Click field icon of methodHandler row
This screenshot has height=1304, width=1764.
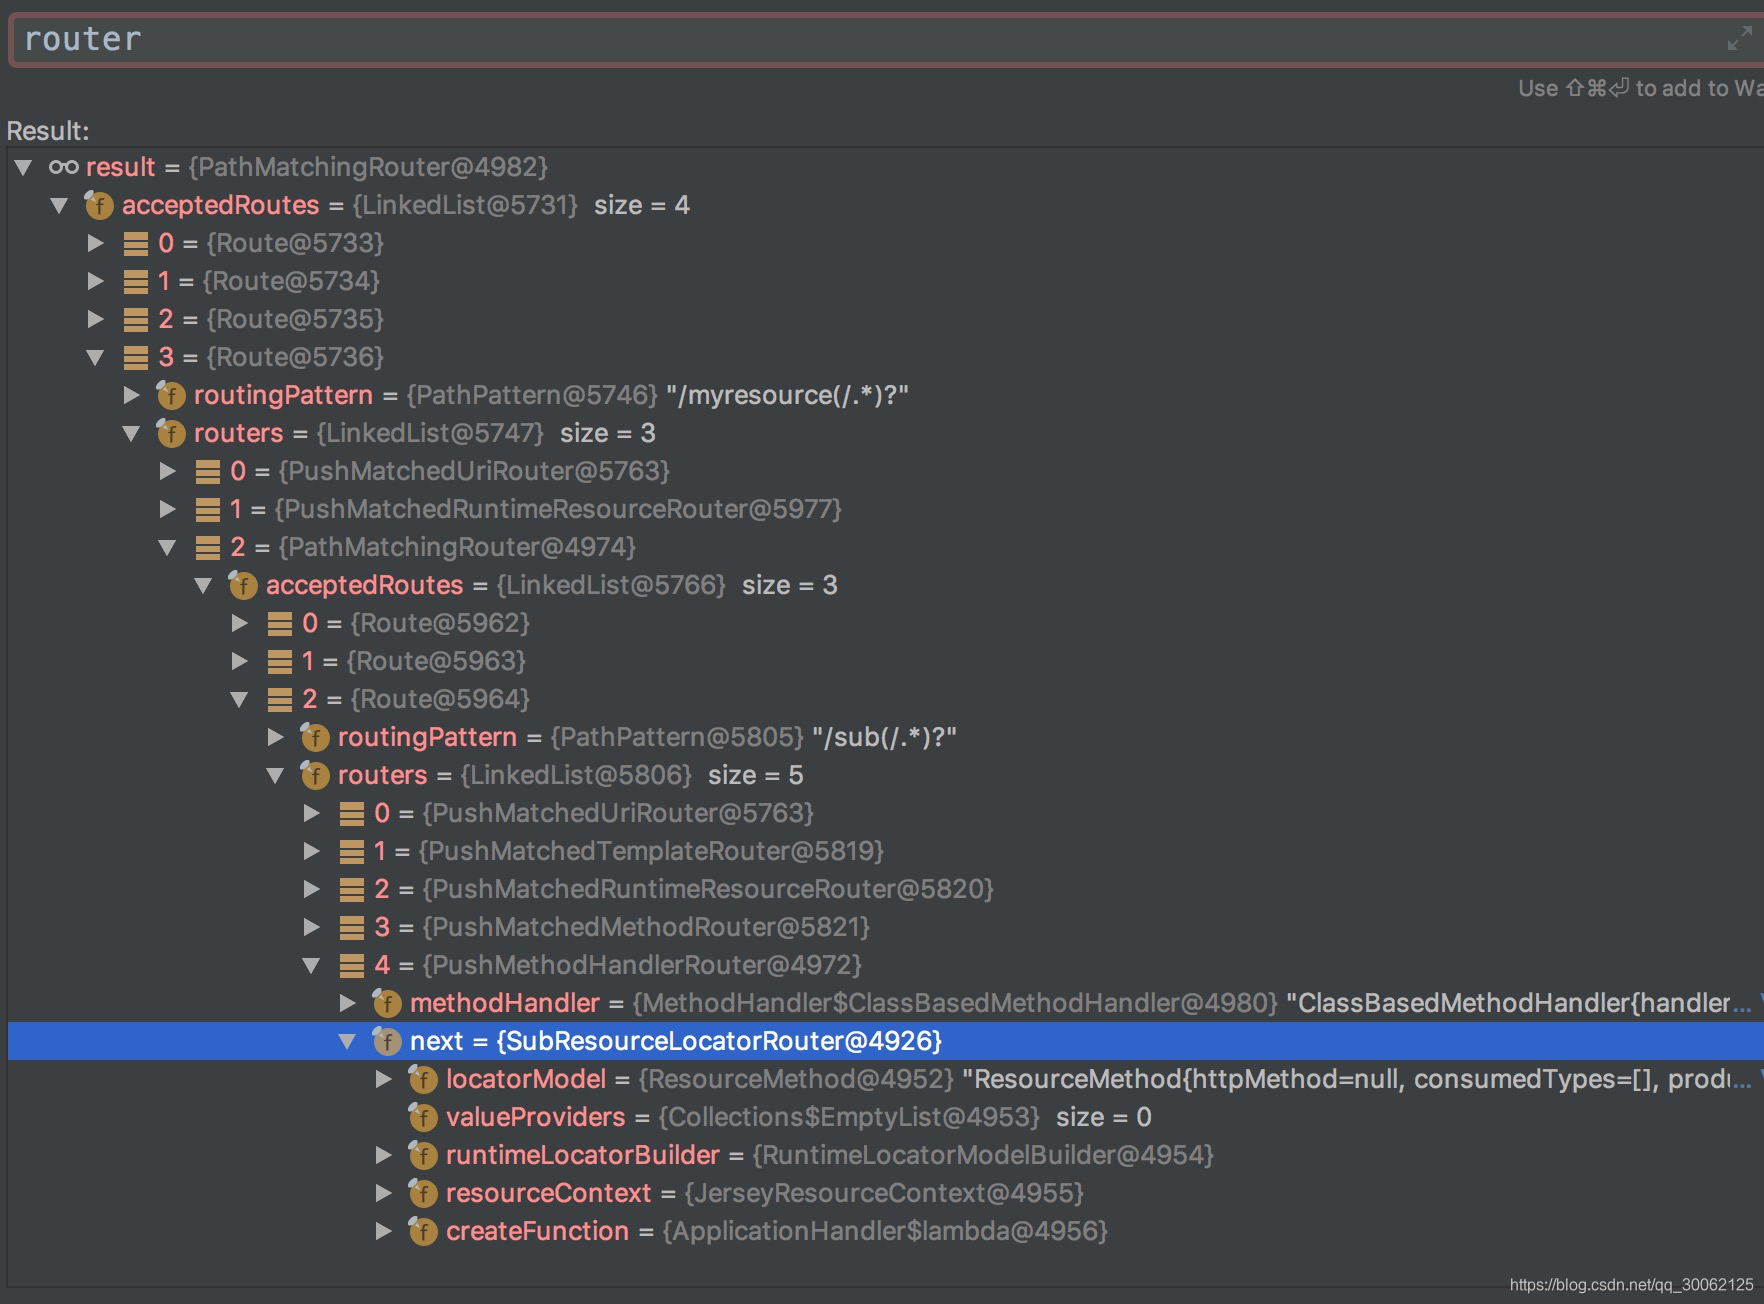[386, 1003]
